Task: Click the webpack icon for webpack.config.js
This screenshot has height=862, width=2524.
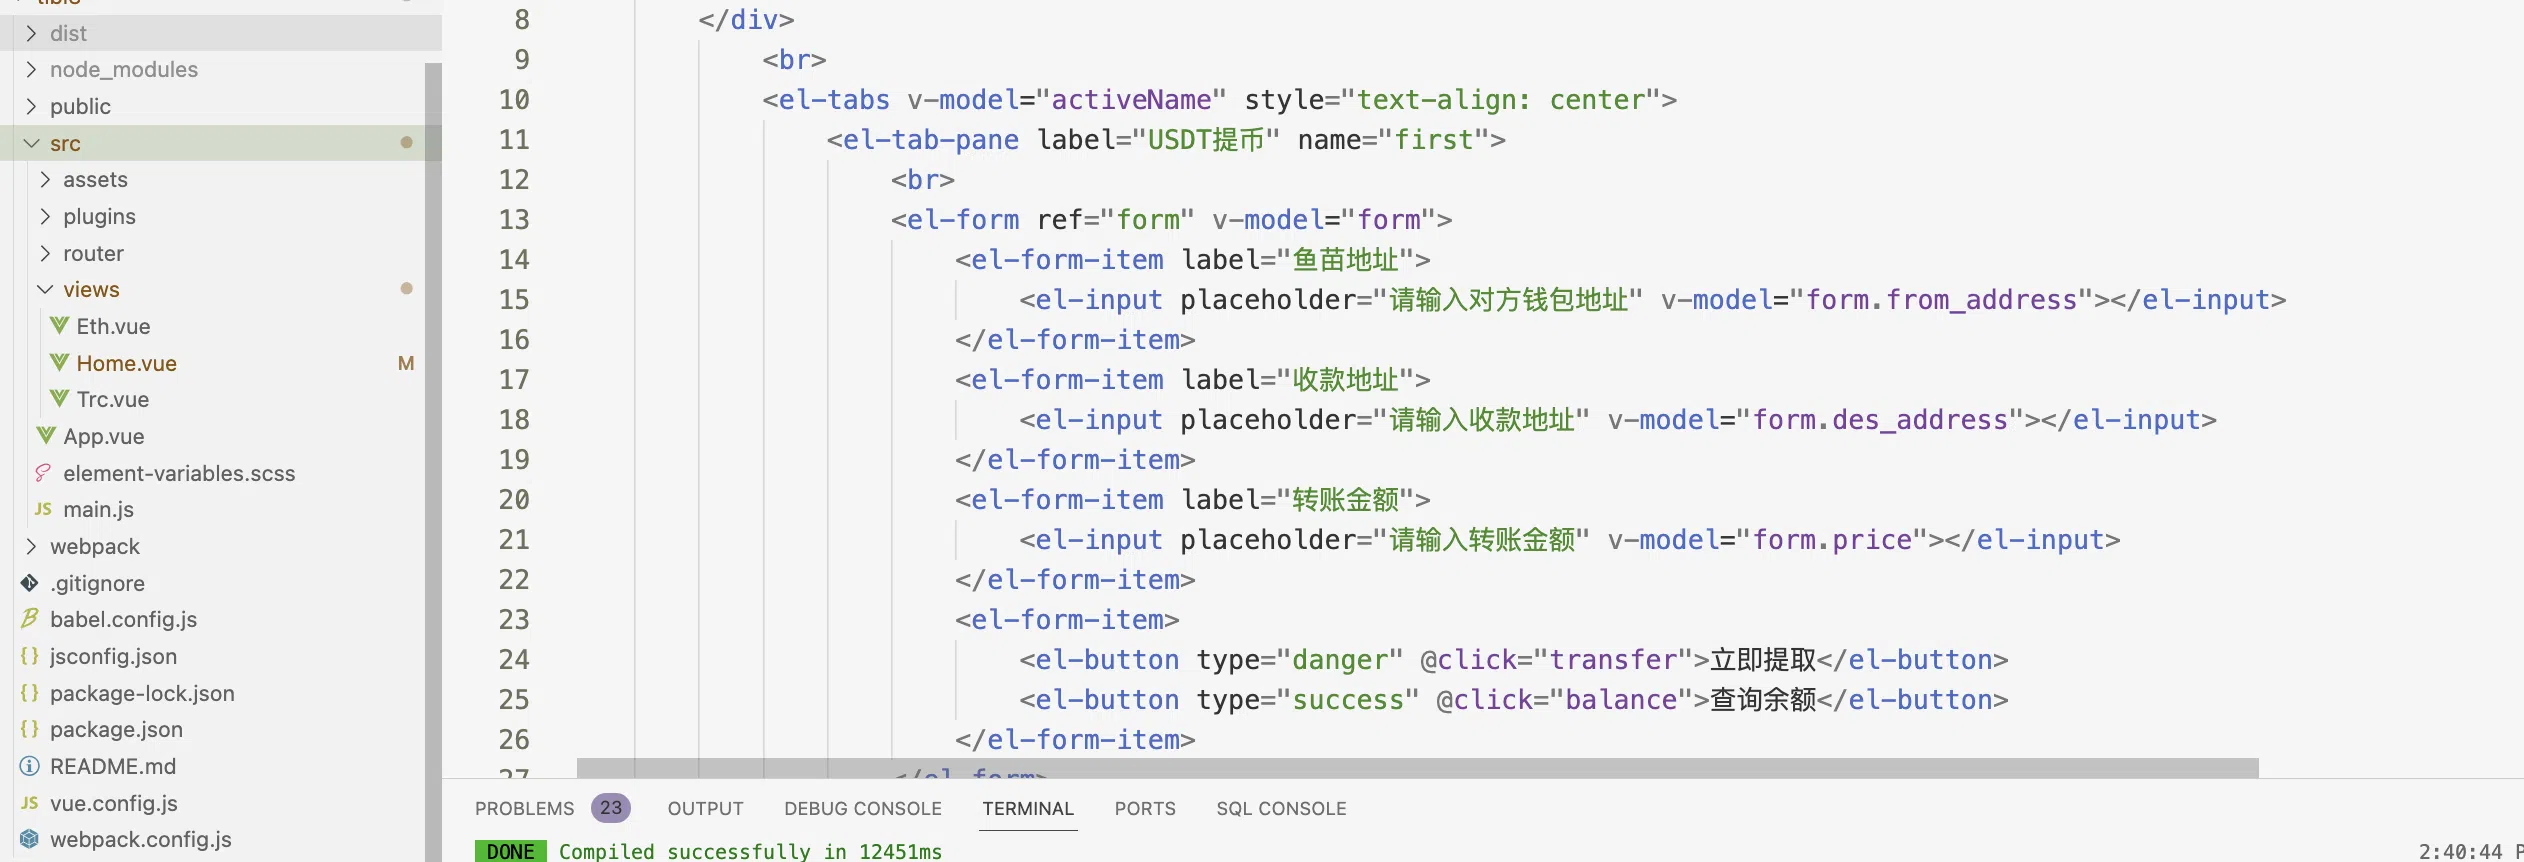Action: 30,839
